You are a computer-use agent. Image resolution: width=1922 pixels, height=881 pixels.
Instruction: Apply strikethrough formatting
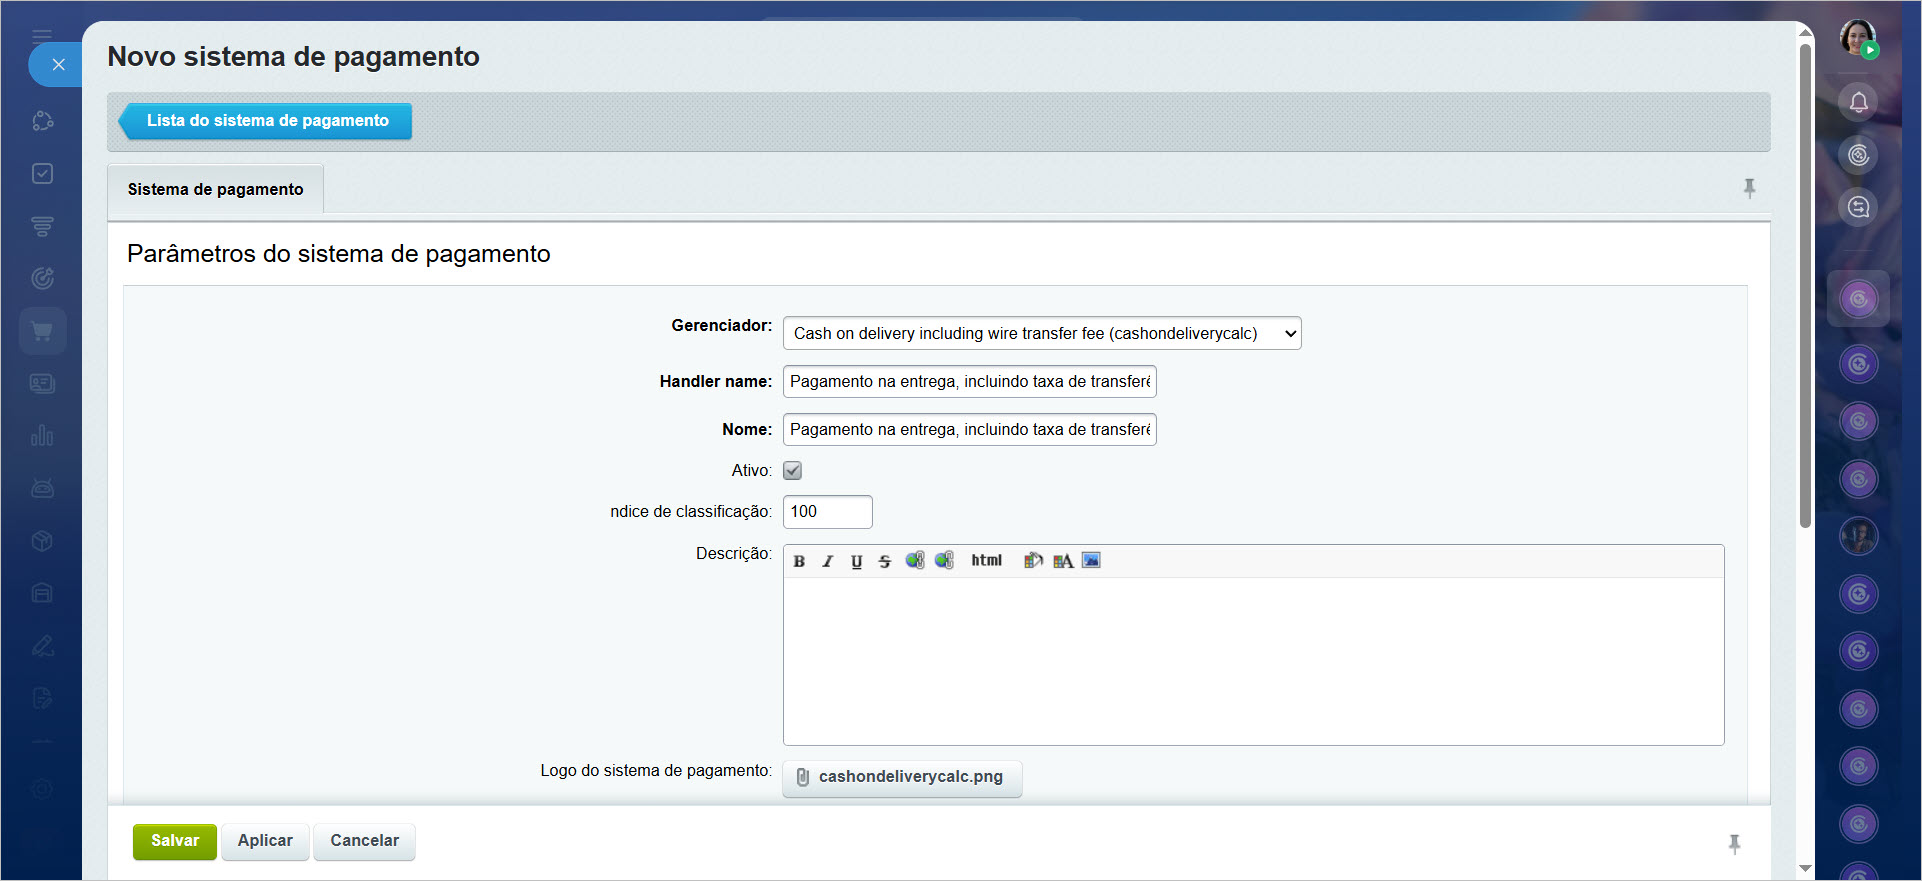click(884, 561)
